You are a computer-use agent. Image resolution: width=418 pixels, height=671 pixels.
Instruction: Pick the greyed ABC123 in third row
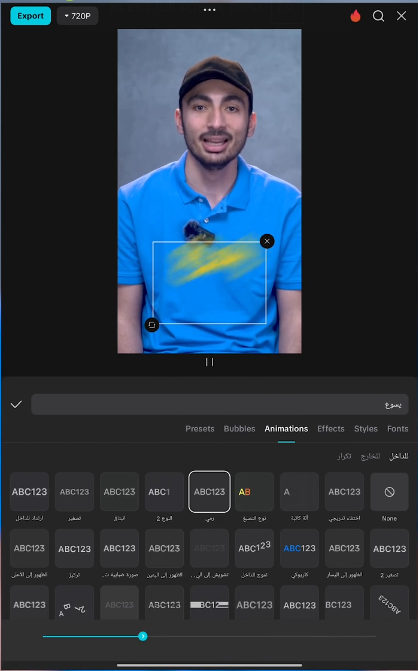click(x=119, y=603)
